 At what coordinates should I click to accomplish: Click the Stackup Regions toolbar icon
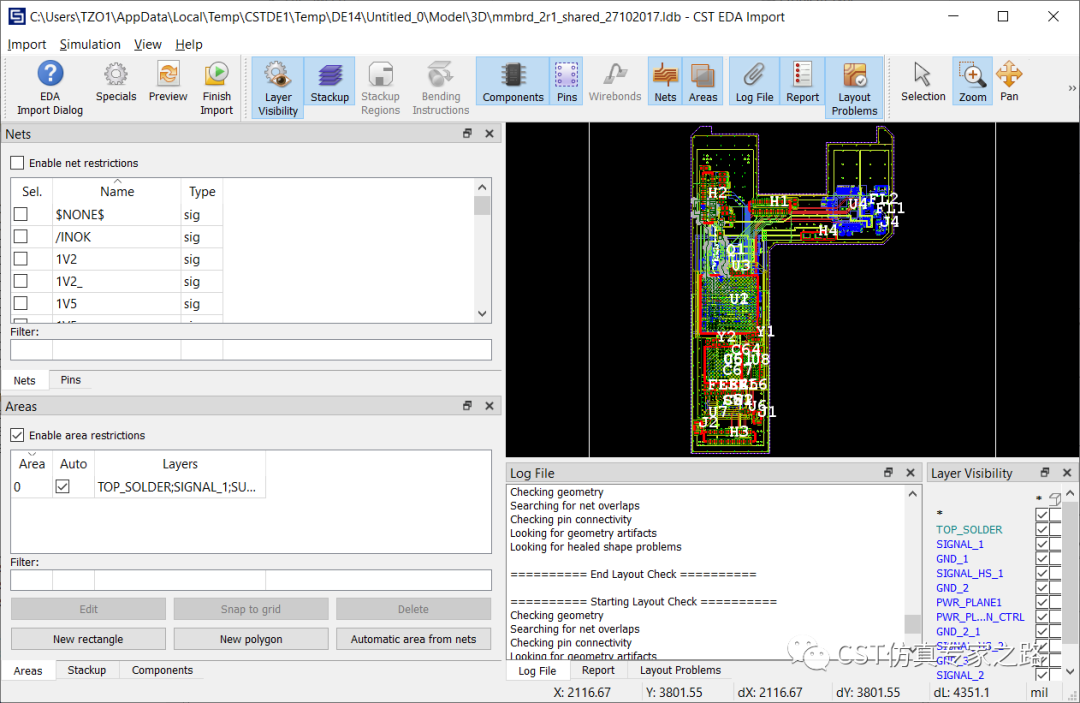380,88
